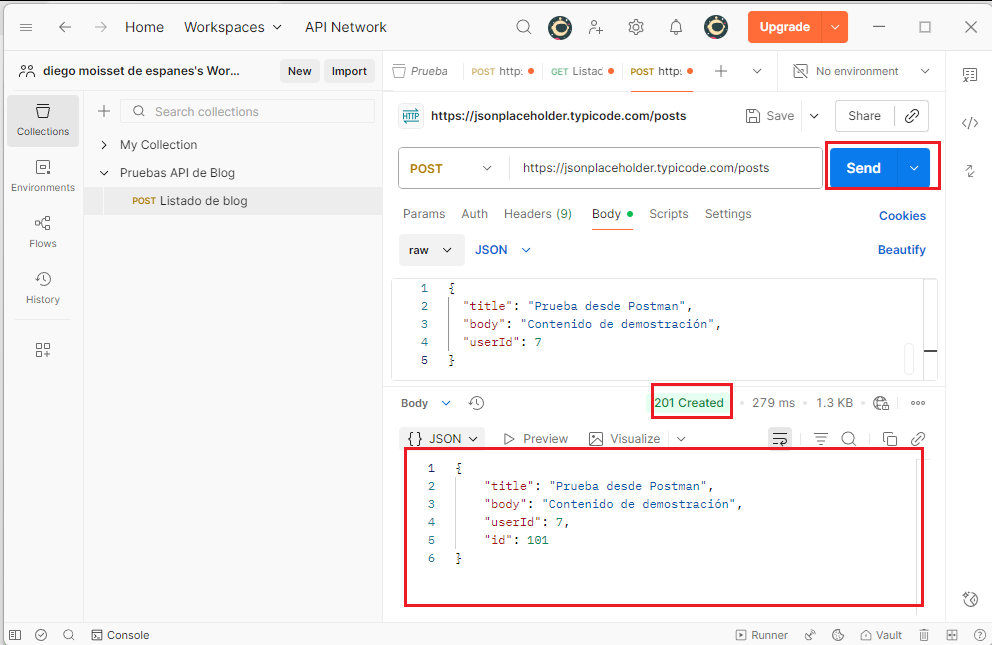
Task: Toggle the response word wrap button
Action: click(780, 439)
